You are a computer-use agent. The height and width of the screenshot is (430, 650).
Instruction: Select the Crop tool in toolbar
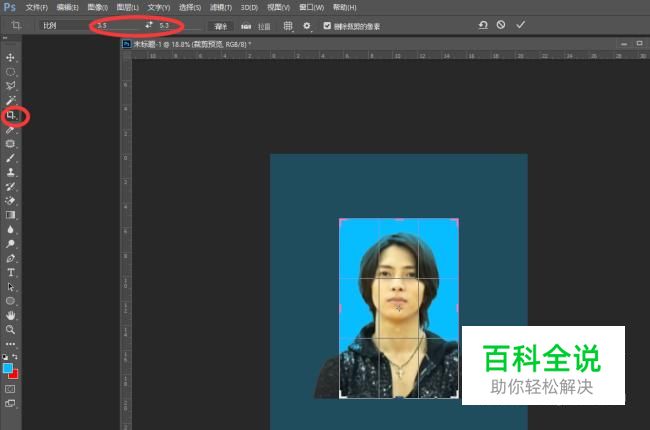[x=11, y=115]
